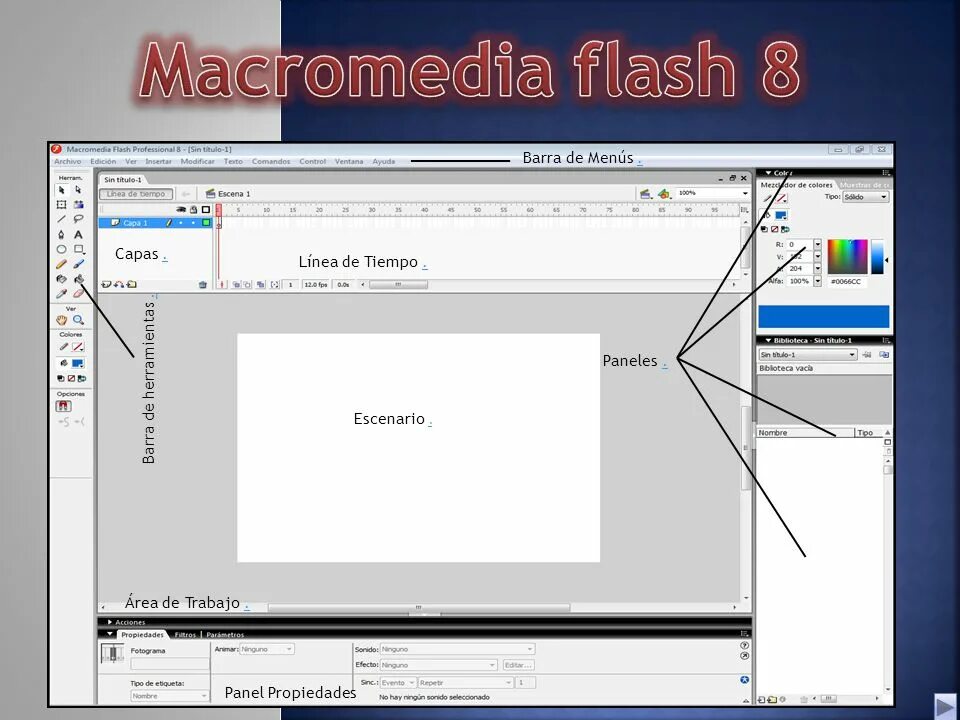The image size is (960, 720).
Task: Click Edit Symbols icon near zoom
Action: click(x=664, y=194)
